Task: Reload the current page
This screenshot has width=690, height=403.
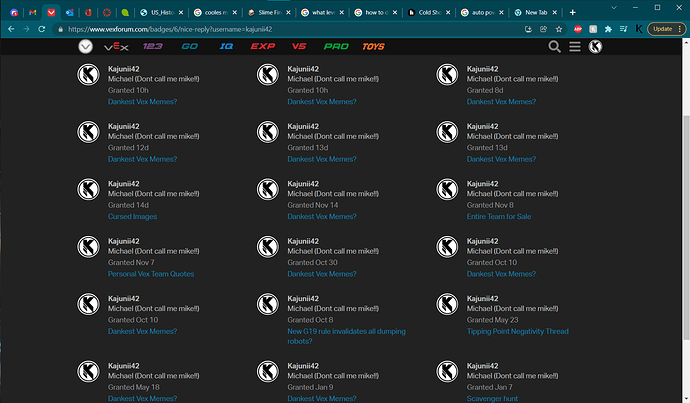Action: point(41,29)
